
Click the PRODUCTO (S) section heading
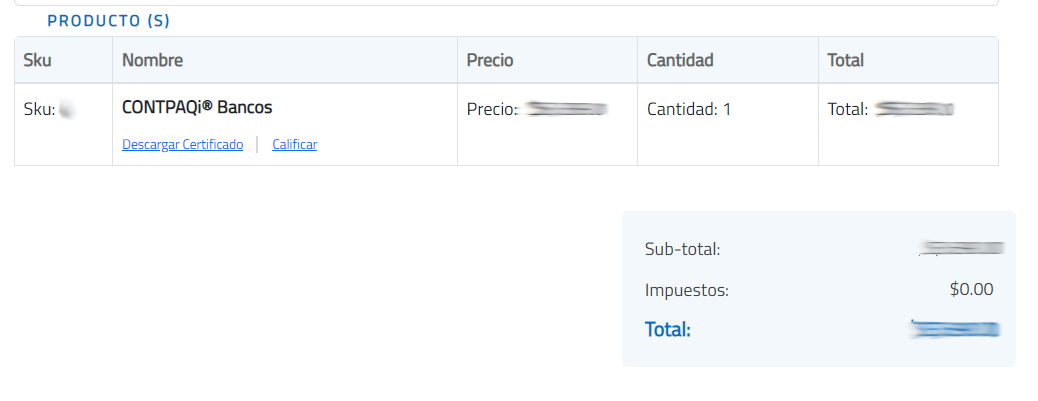click(109, 20)
